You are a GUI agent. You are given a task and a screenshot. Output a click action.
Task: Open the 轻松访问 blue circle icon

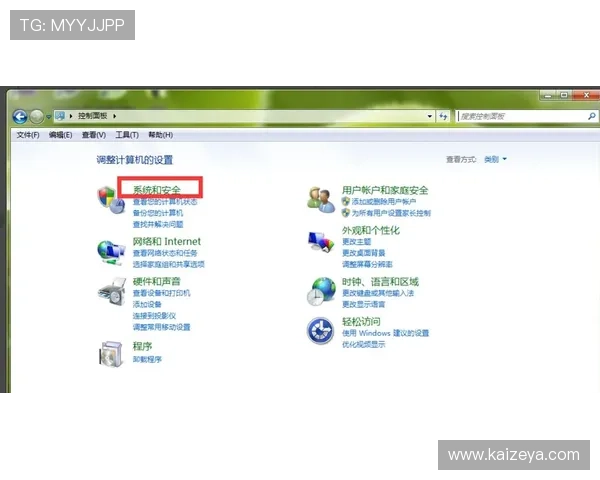click(321, 331)
